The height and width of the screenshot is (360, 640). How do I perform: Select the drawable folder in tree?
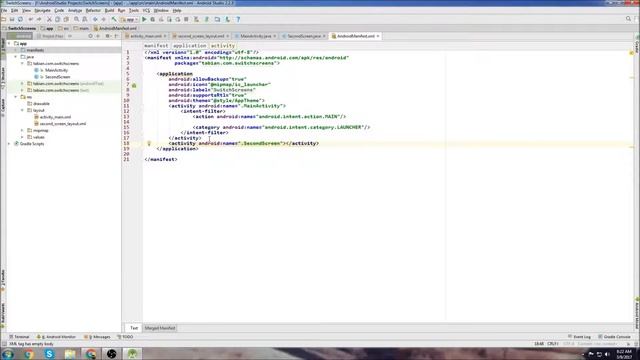41,104
